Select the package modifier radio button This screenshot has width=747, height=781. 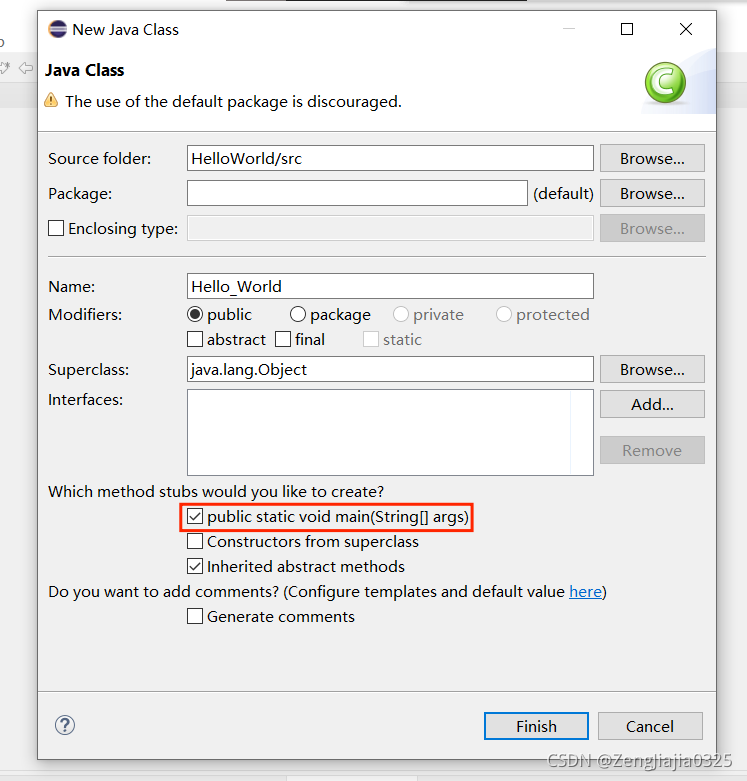click(298, 314)
